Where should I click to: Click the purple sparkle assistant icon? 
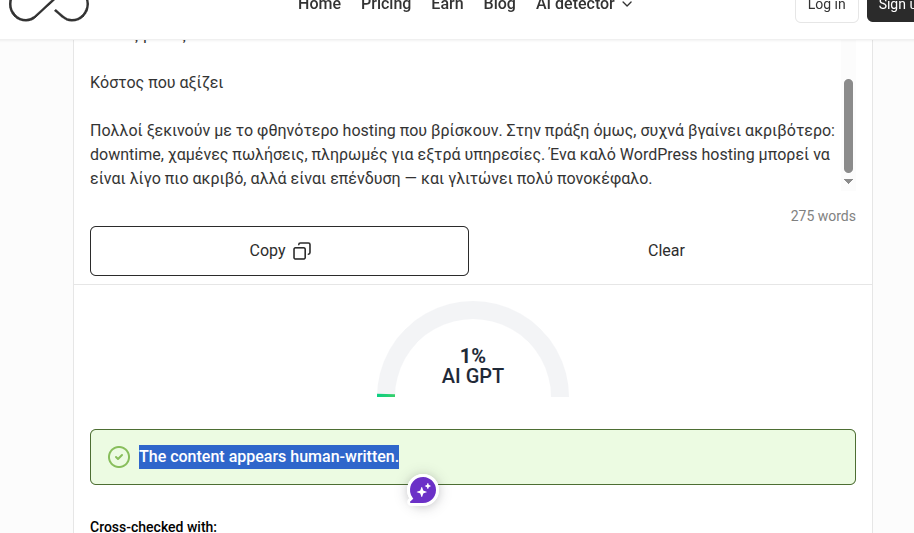pos(422,490)
